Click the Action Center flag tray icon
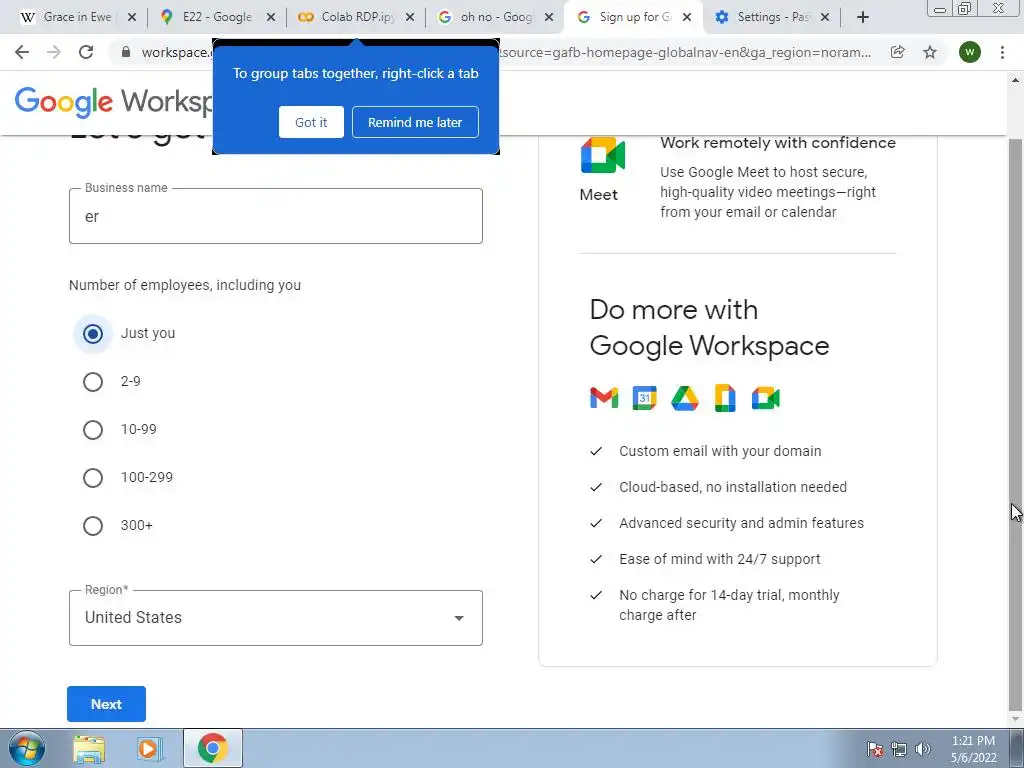This screenshot has width=1024, height=768. 875,749
